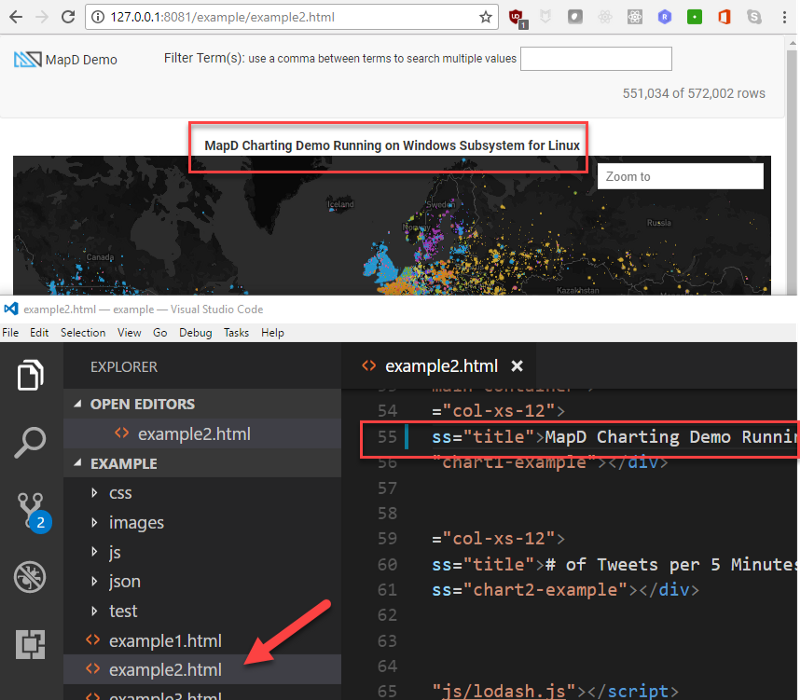Screen dimensions: 800x700
Task: Open the Debug menu
Action: (x=195, y=333)
